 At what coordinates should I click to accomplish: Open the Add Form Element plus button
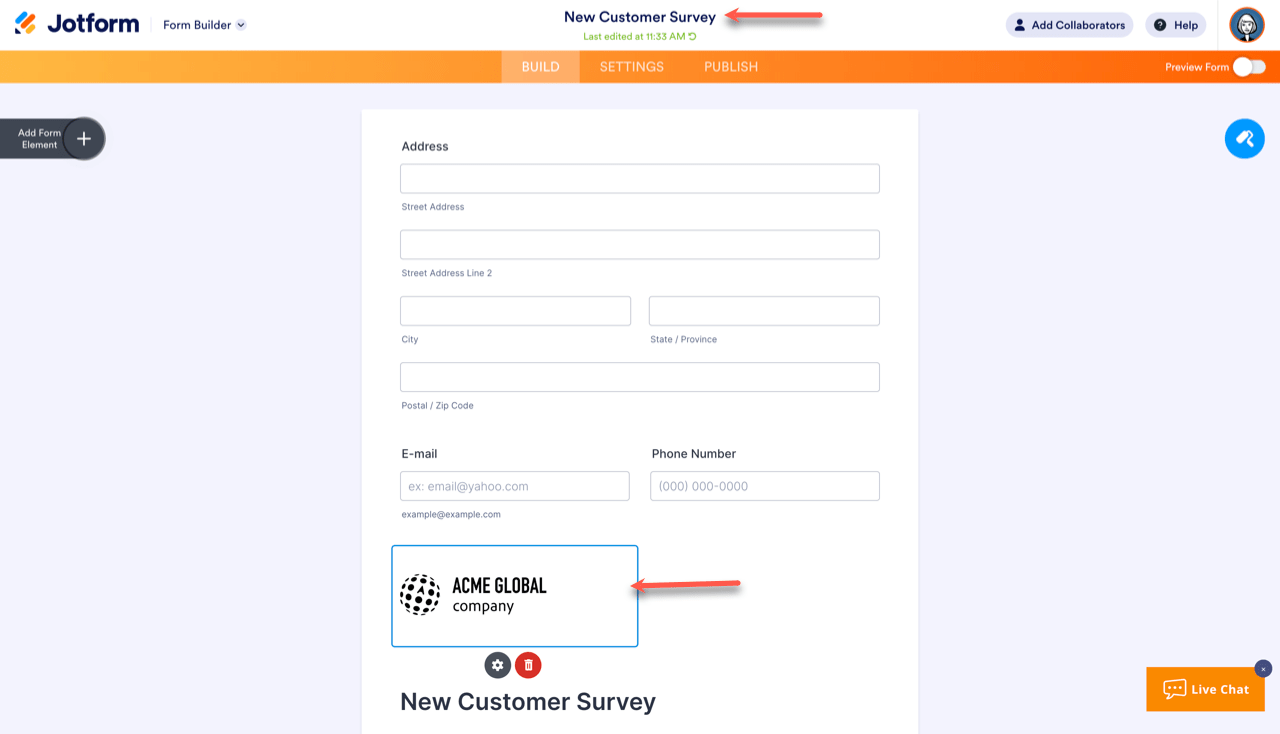point(84,139)
